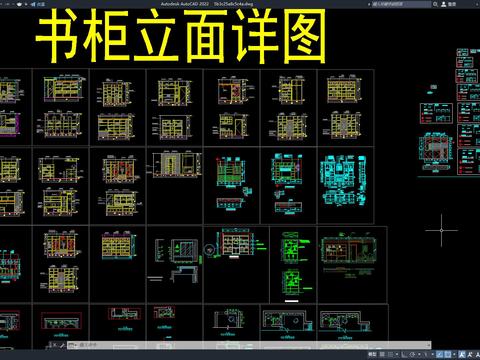Toggle object snap tracking in status bar

[x=440, y=354]
